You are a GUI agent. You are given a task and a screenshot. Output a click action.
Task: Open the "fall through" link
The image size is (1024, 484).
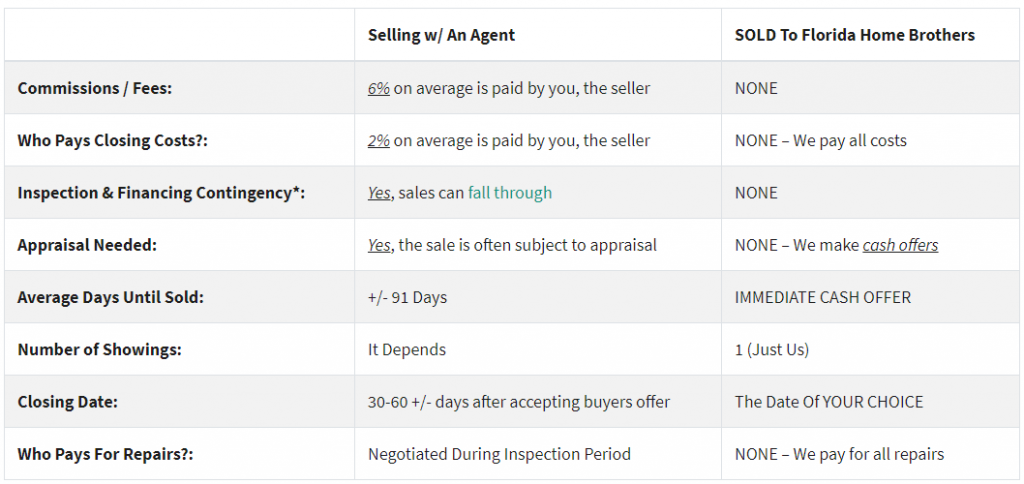click(509, 193)
